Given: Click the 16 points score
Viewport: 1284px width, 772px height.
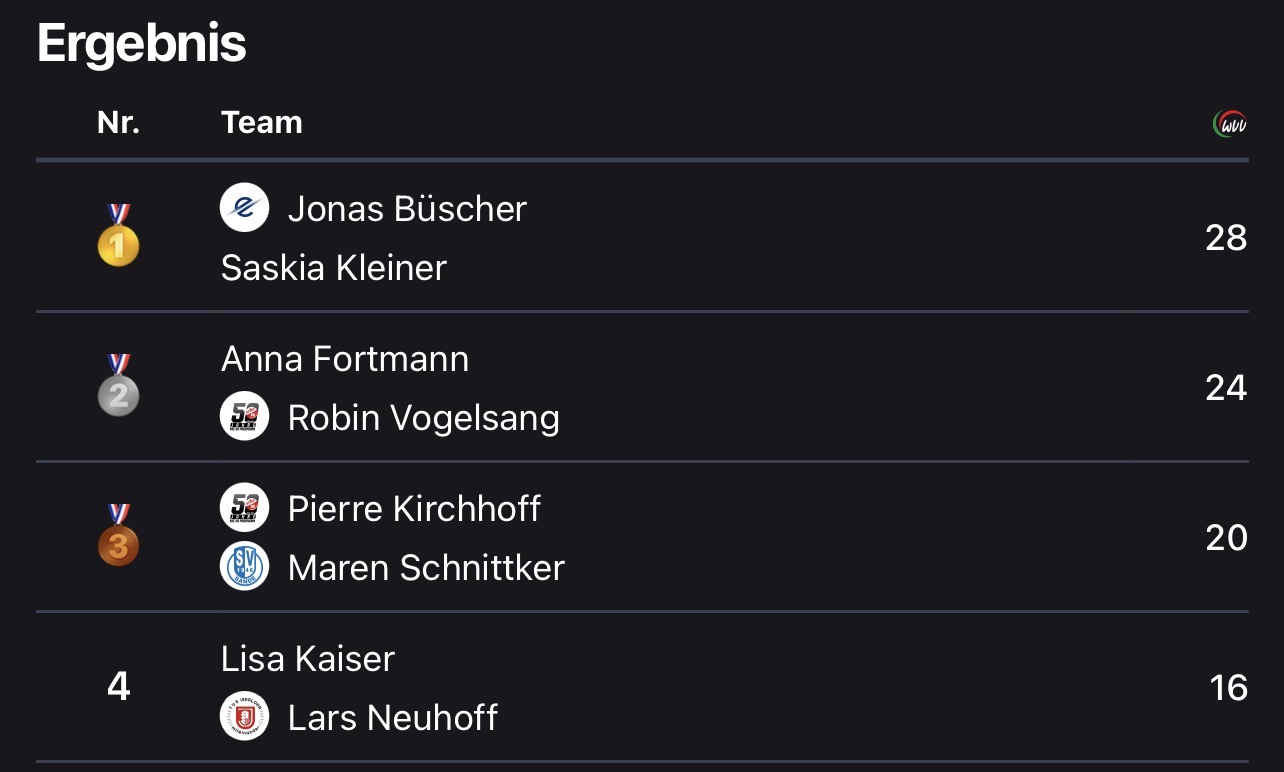Looking at the screenshot, I should pyautogui.click(x=1228, y=688).
